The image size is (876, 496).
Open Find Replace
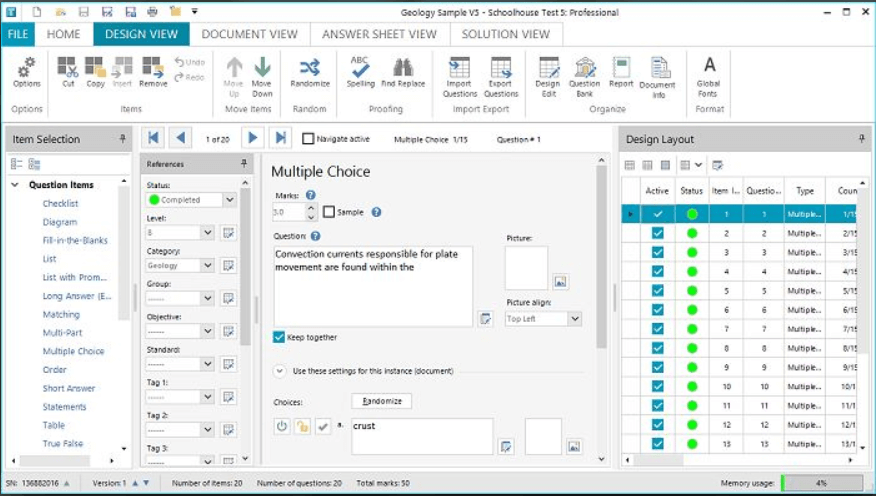click(403, 73)
